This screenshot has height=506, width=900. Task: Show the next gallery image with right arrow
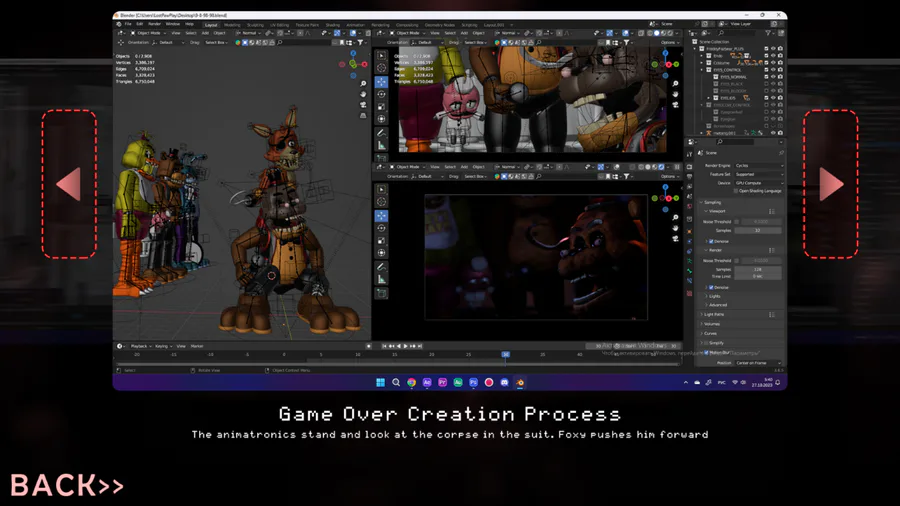[x=831, y=184]
